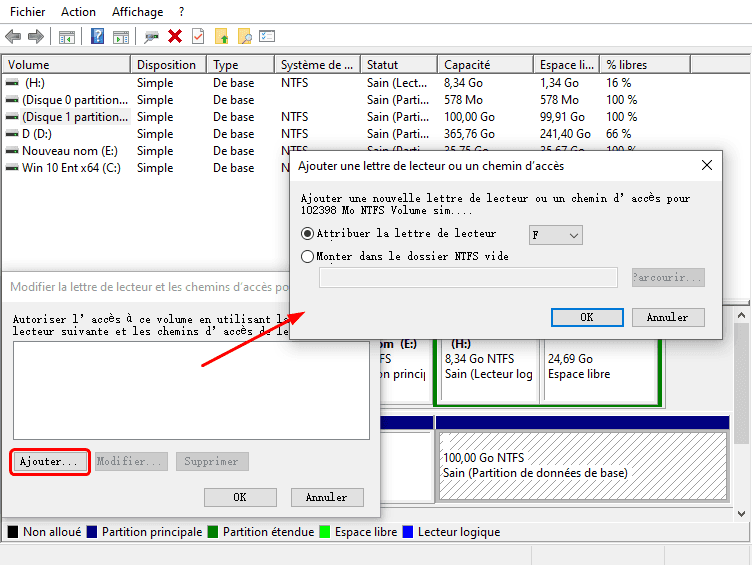Click drive icon of Disque 0 partition row
This screenshot has width=752, height=565.
click(x=12, y=100)
